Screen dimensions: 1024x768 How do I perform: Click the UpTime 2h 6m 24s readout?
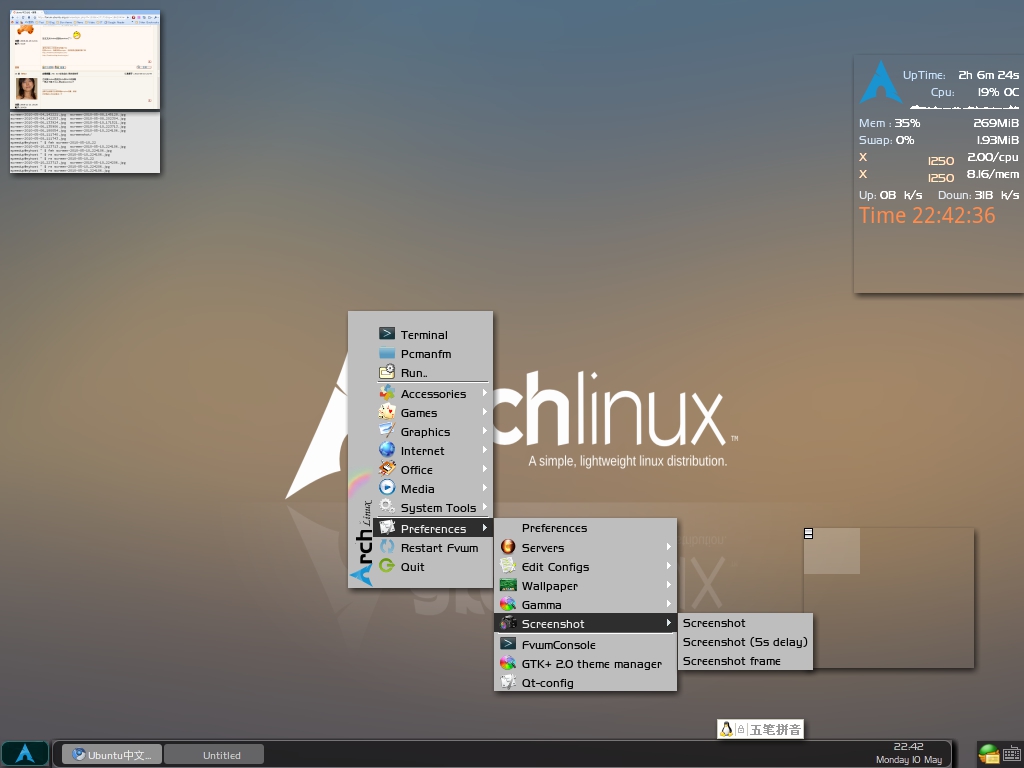click(961, 75)
